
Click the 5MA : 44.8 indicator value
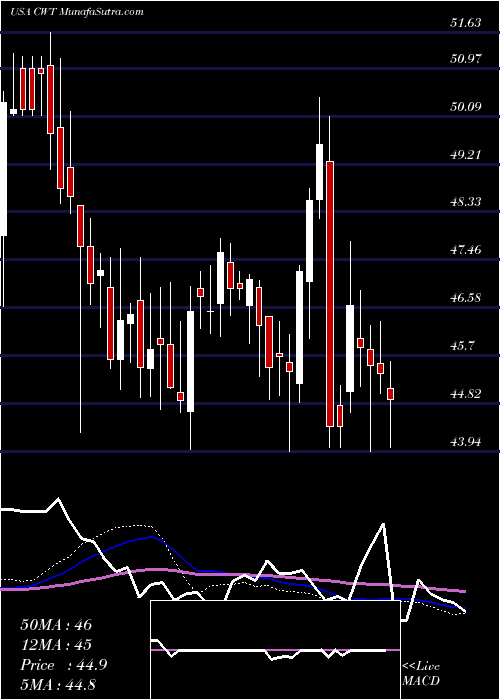pos(58,685)
